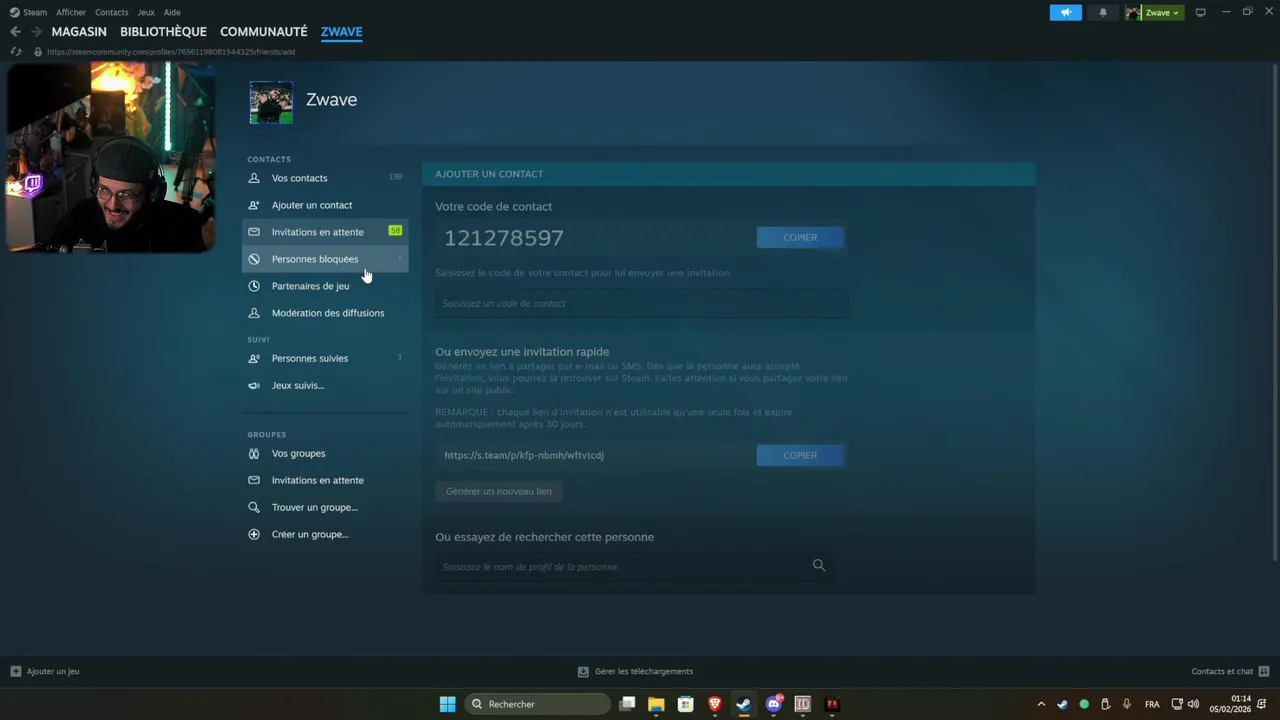The width and height of the screenshot is (1280, 720).
Task: Open Invitations en attente under Contacts
Action: coord(325,232)
